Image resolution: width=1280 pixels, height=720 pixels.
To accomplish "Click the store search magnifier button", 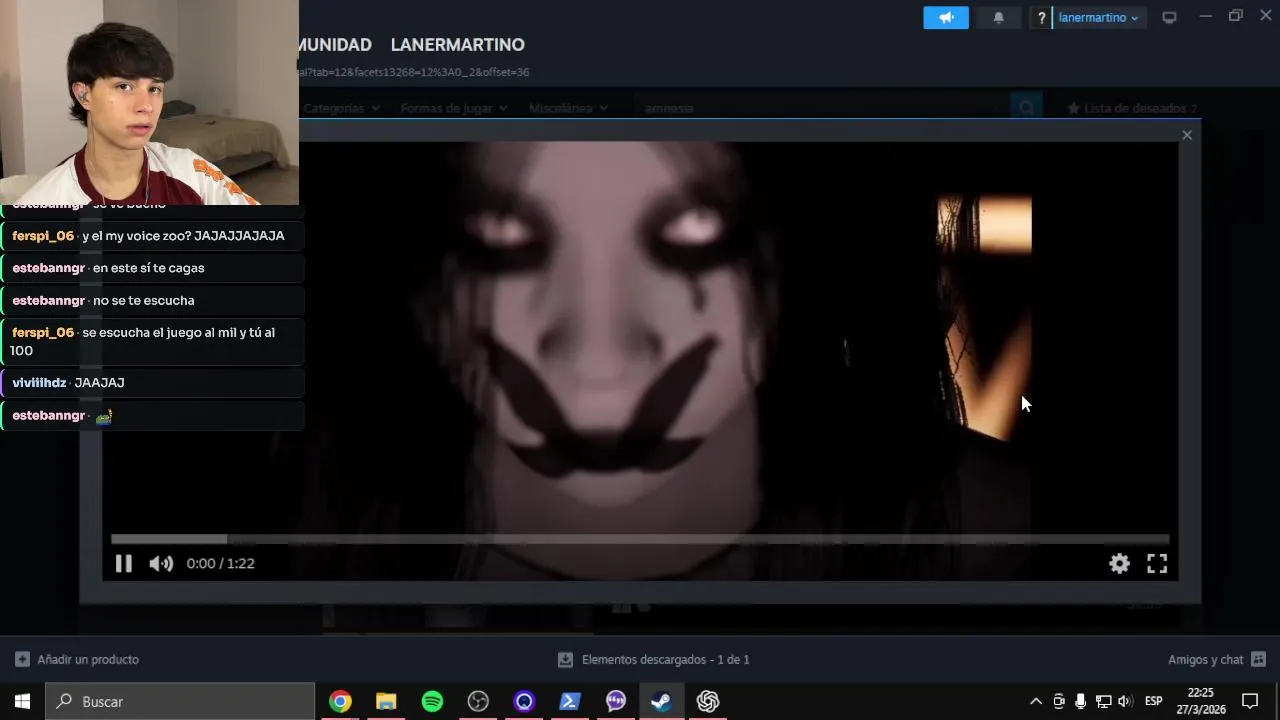I will (x=1026, y=108).
